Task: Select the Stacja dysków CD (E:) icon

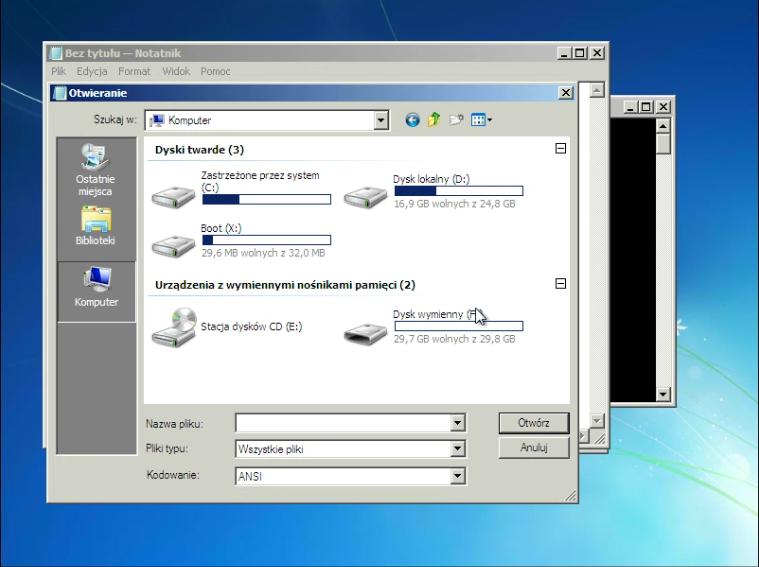Action: [174, 327]
